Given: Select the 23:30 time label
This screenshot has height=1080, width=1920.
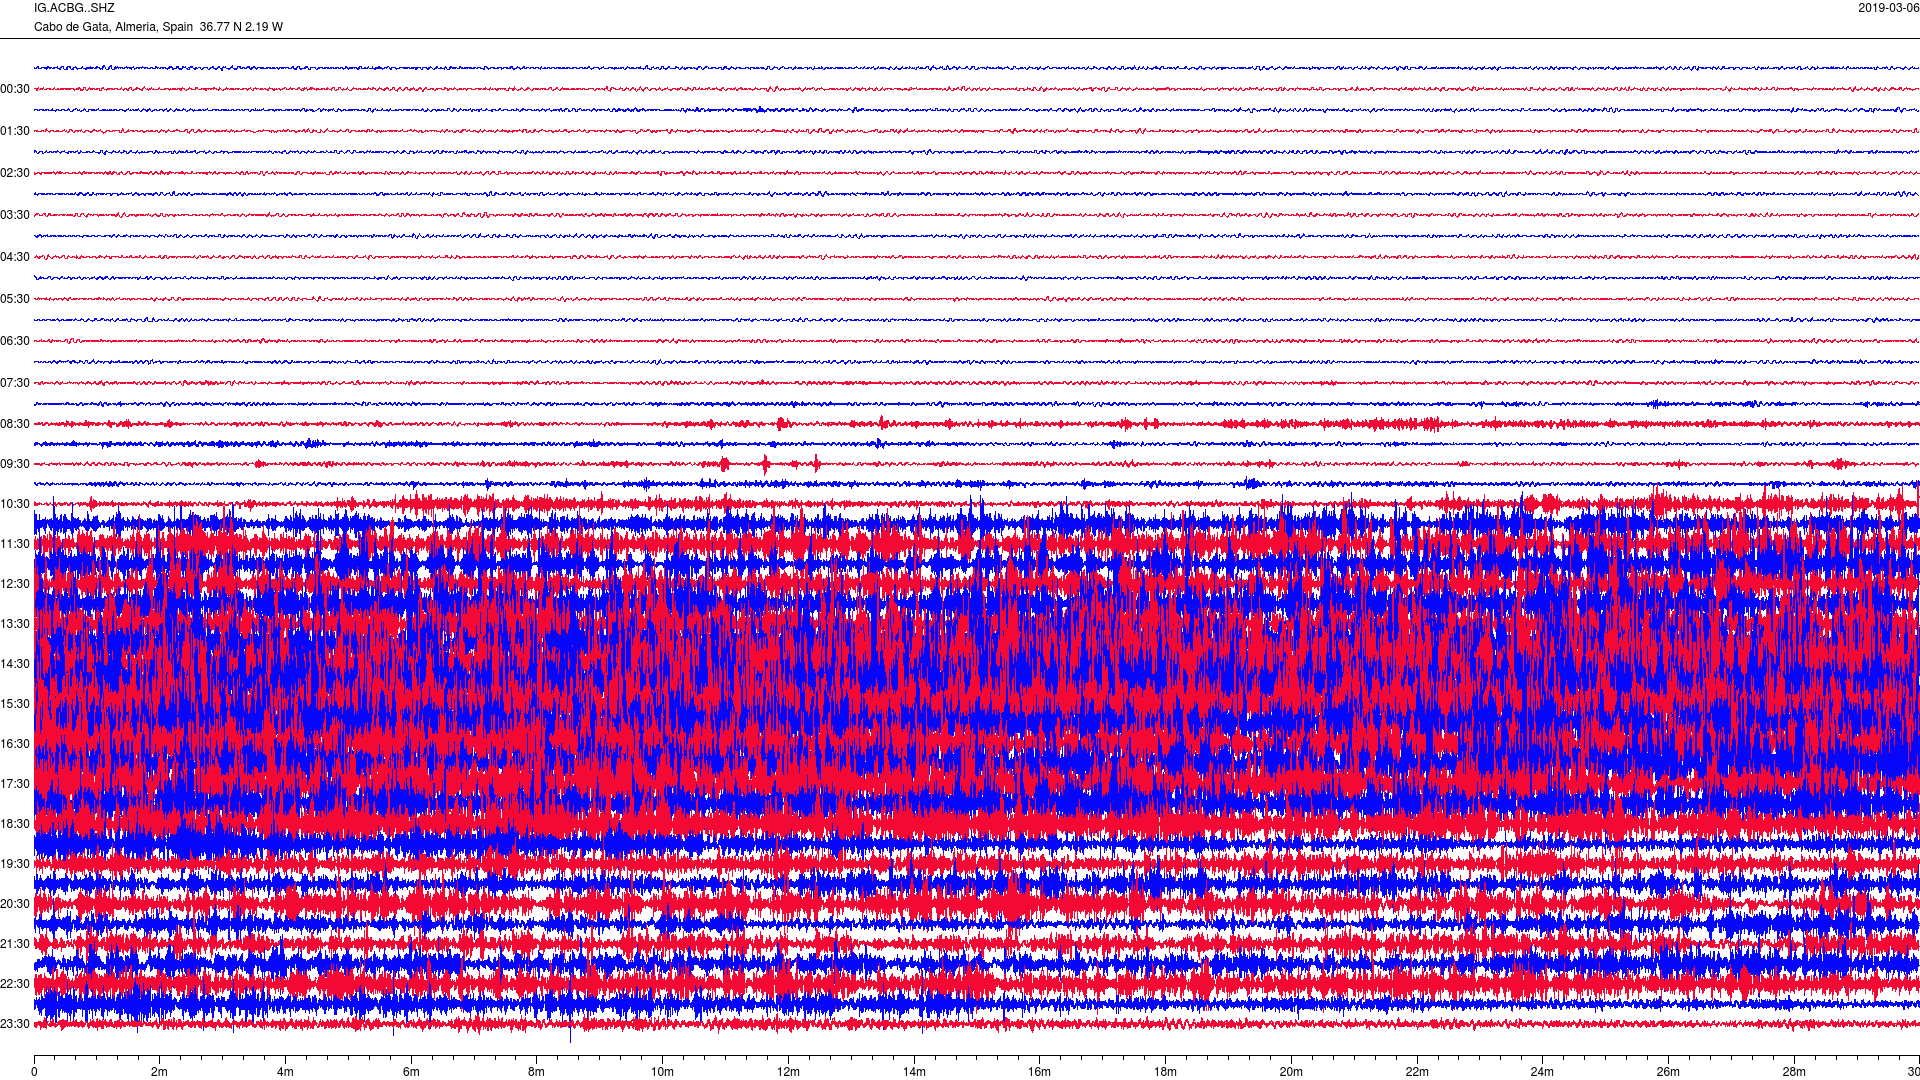Looking at the screenshot, I should pos(15,1024).
